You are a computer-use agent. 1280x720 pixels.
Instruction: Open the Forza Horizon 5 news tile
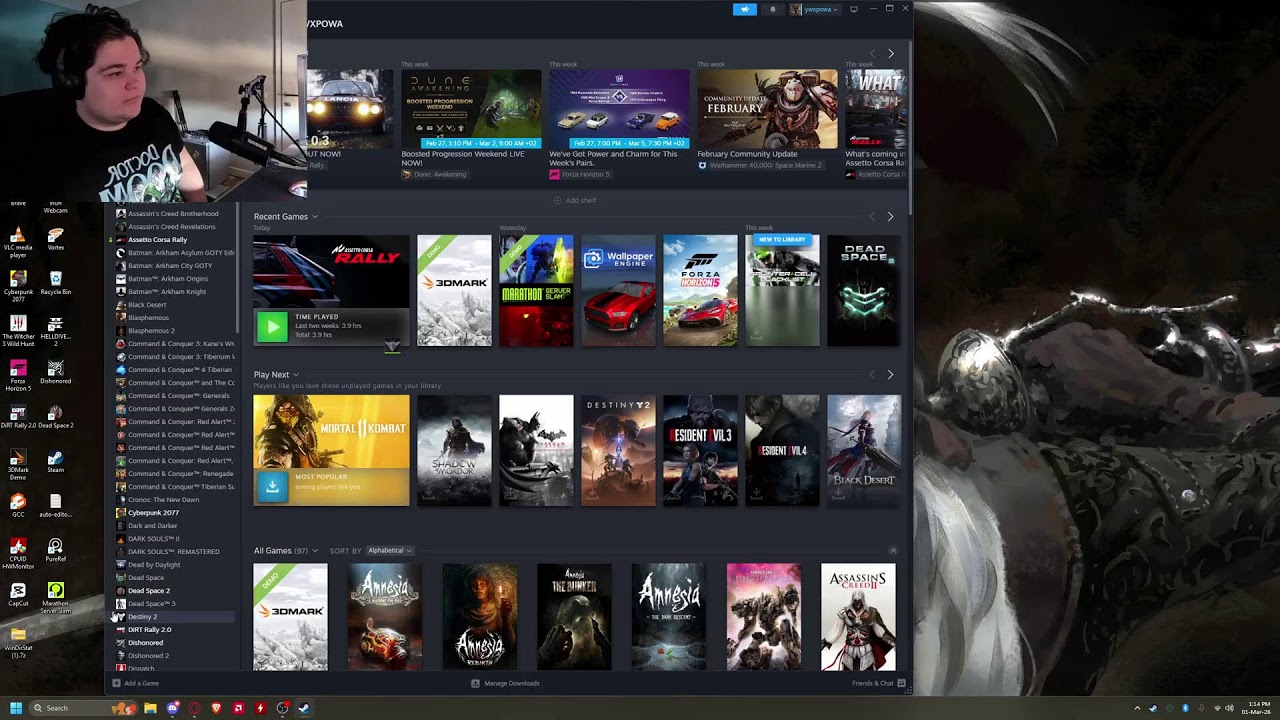(x=619, y=109)
